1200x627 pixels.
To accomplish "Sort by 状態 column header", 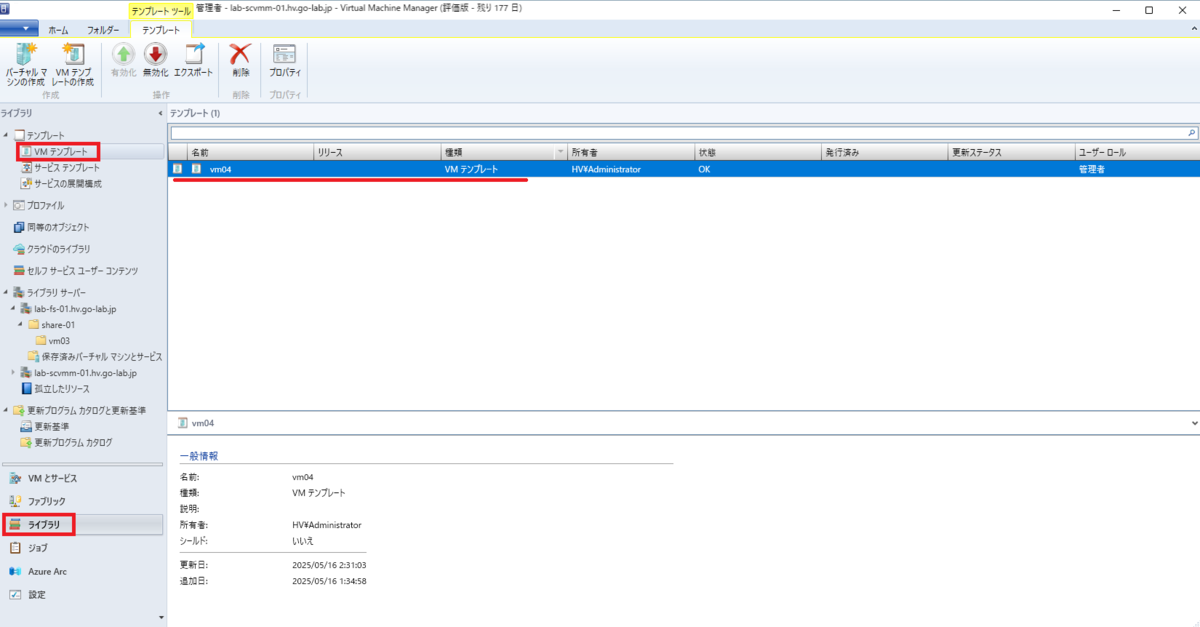I will 758,153.
